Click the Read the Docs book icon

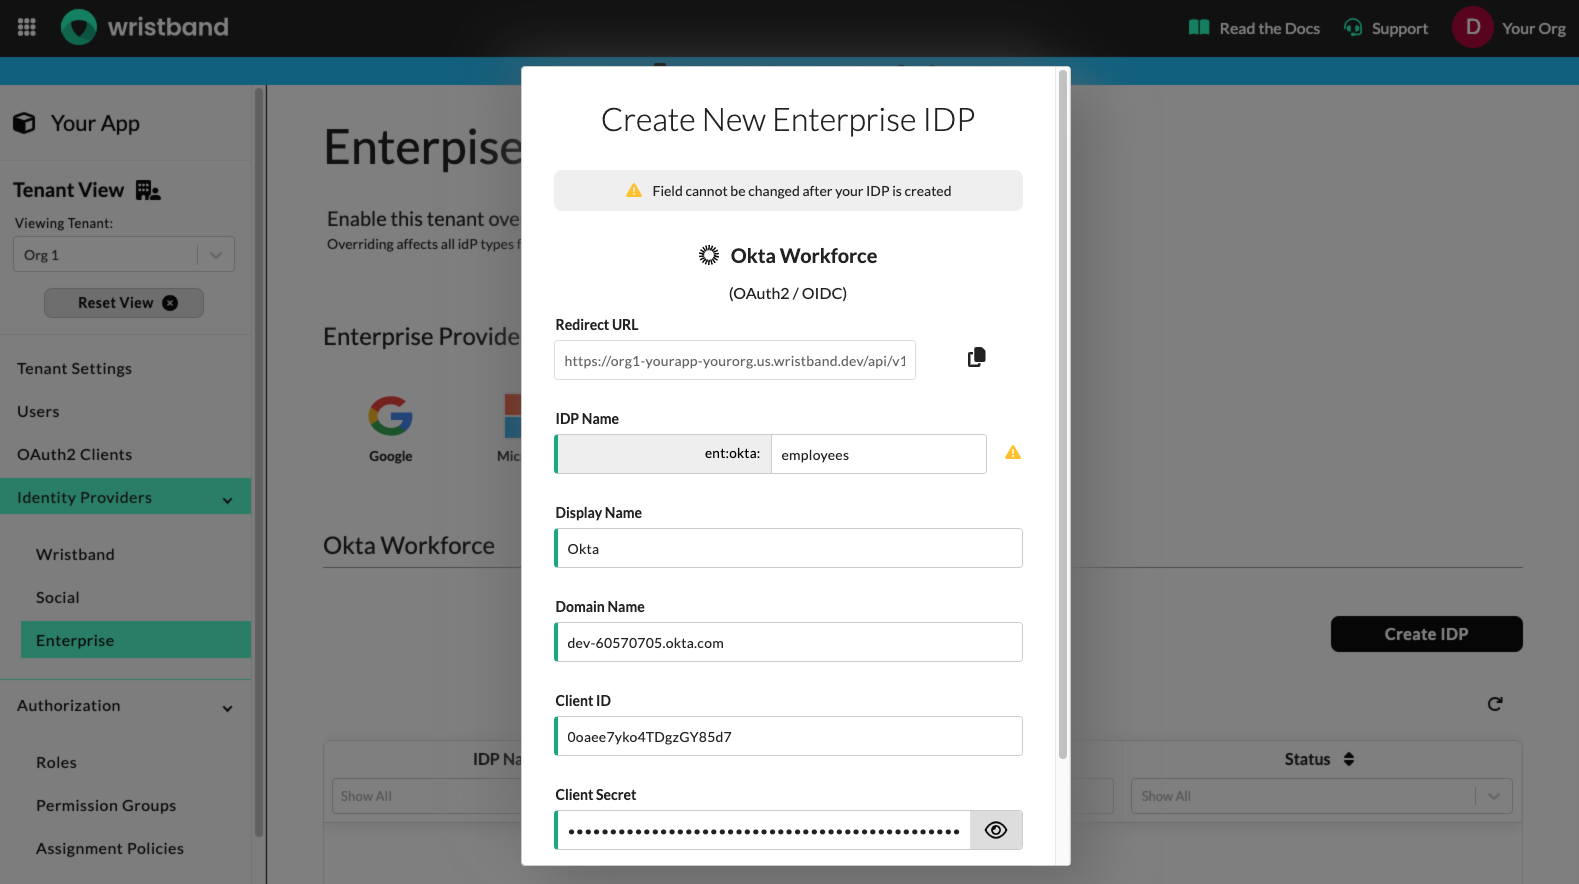(1199, 27)
